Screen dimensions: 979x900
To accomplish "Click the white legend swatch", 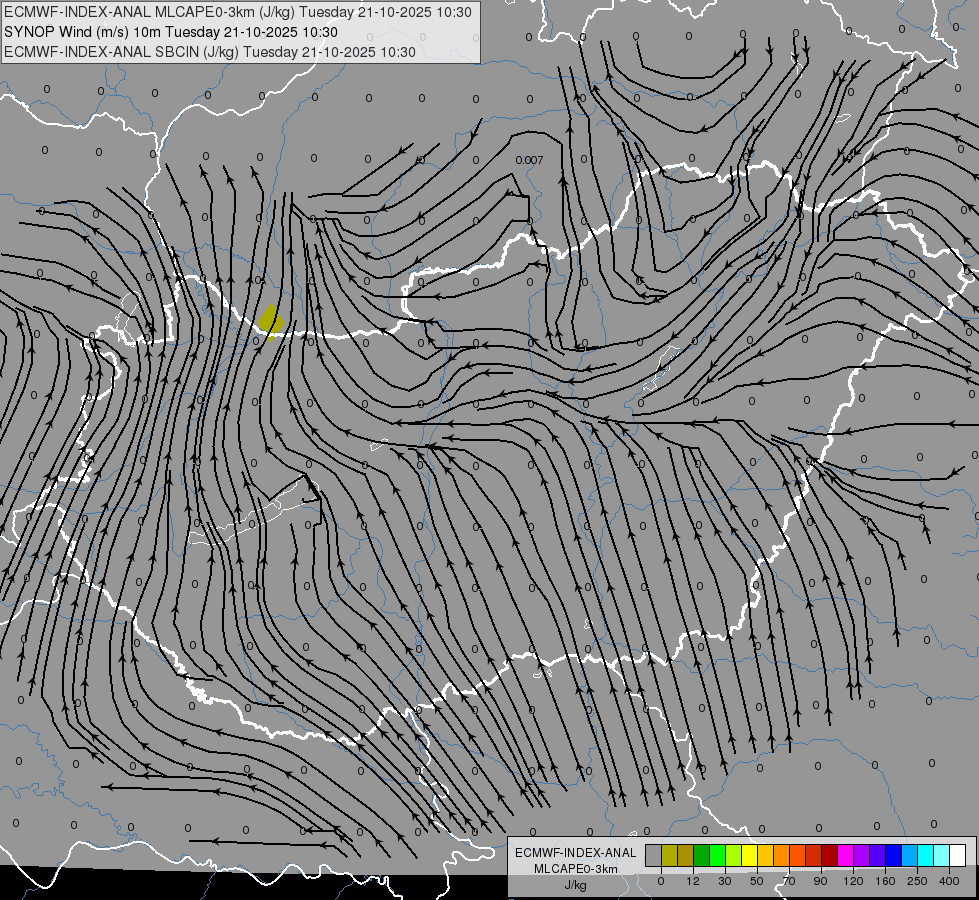I will [958, 855].
